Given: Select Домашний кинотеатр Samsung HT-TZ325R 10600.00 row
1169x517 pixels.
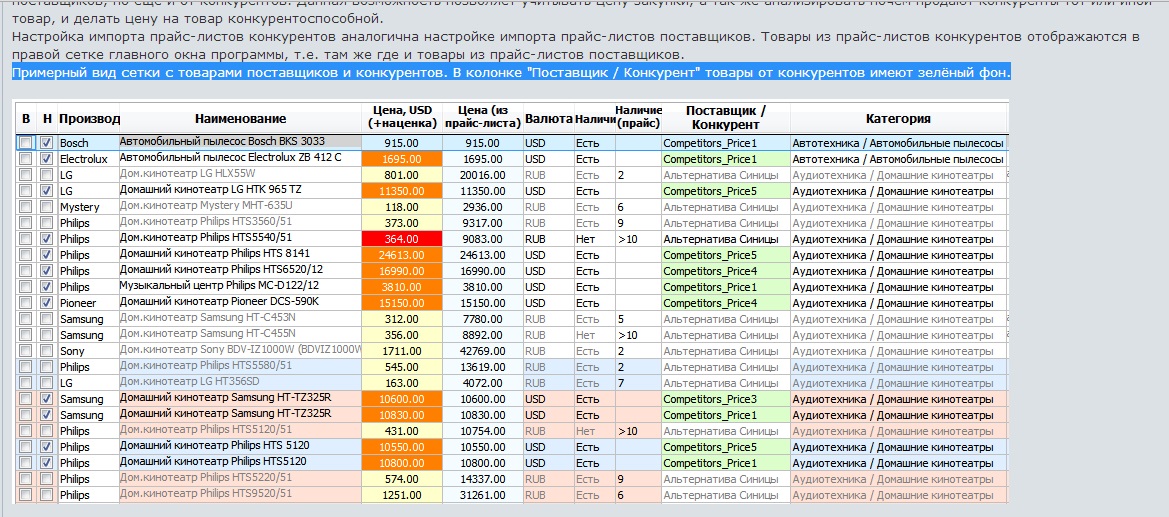Looking at the screenshot, I should [x=511, y=398].
